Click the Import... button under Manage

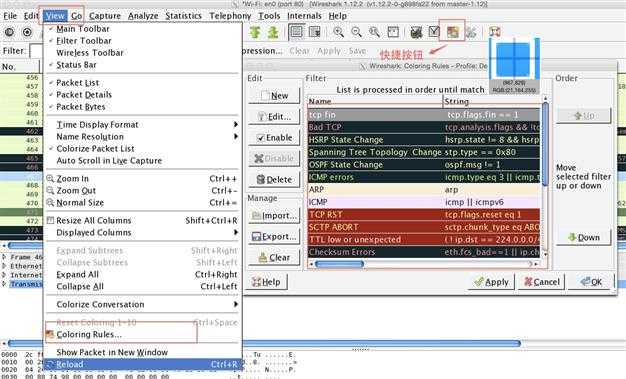274,216
